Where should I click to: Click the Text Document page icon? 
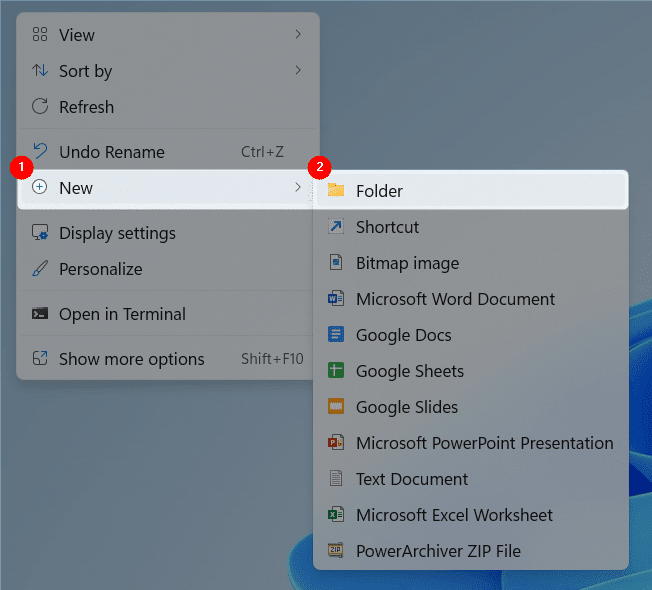point(336,478)
